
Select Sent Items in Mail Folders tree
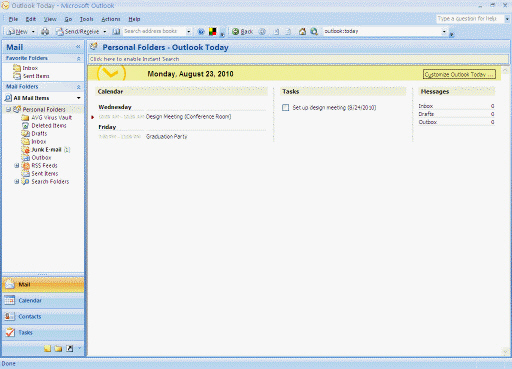click(x=40, y=173)
